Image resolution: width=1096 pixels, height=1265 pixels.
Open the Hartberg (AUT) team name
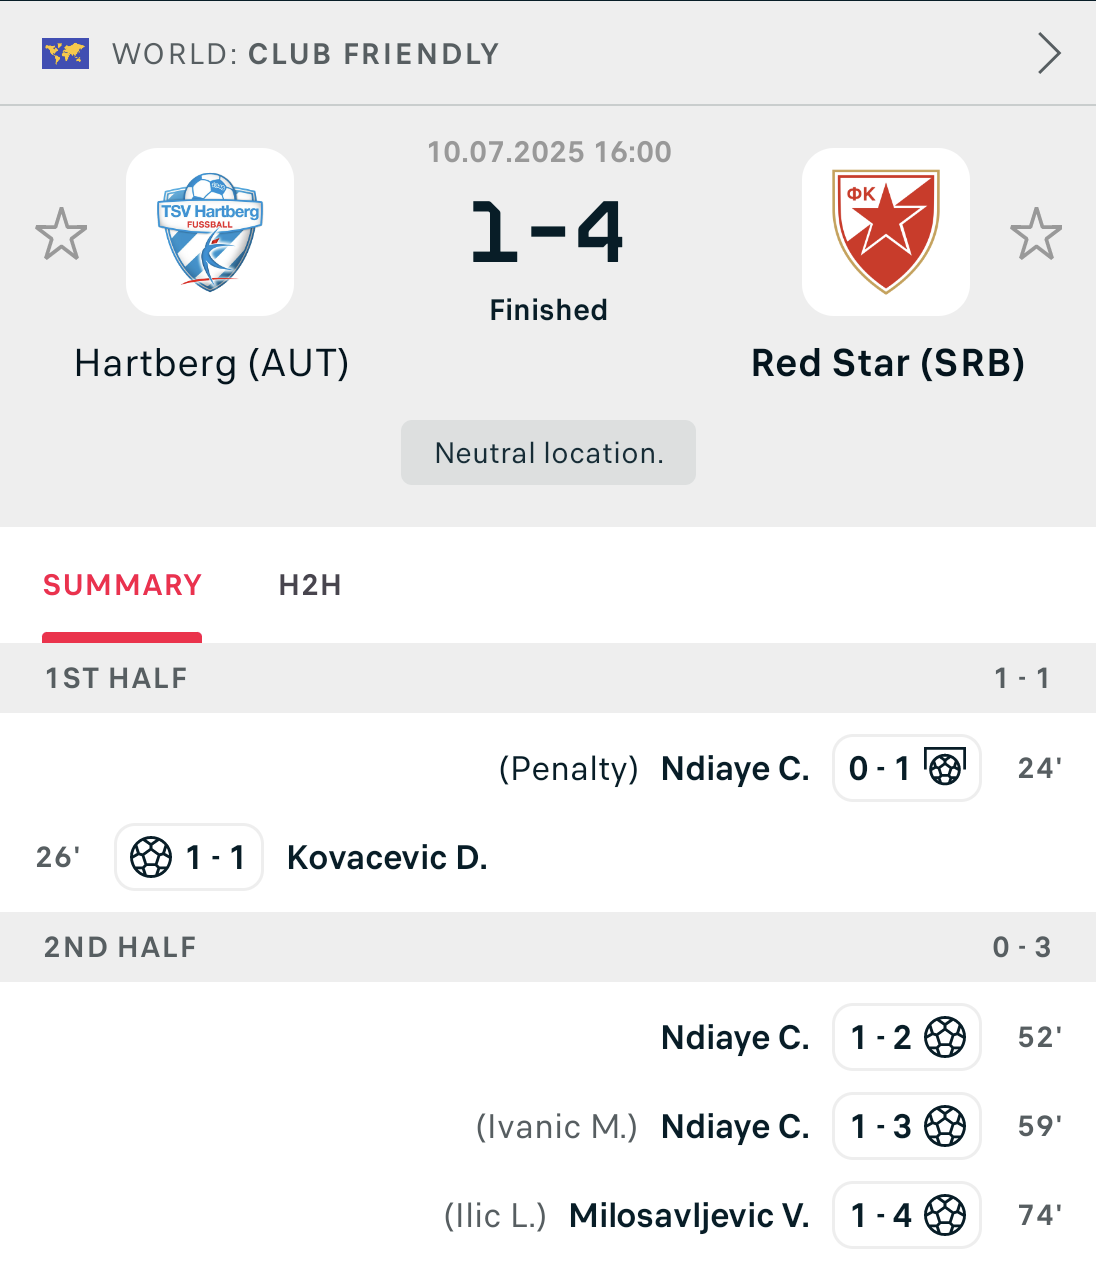[212, 363]
